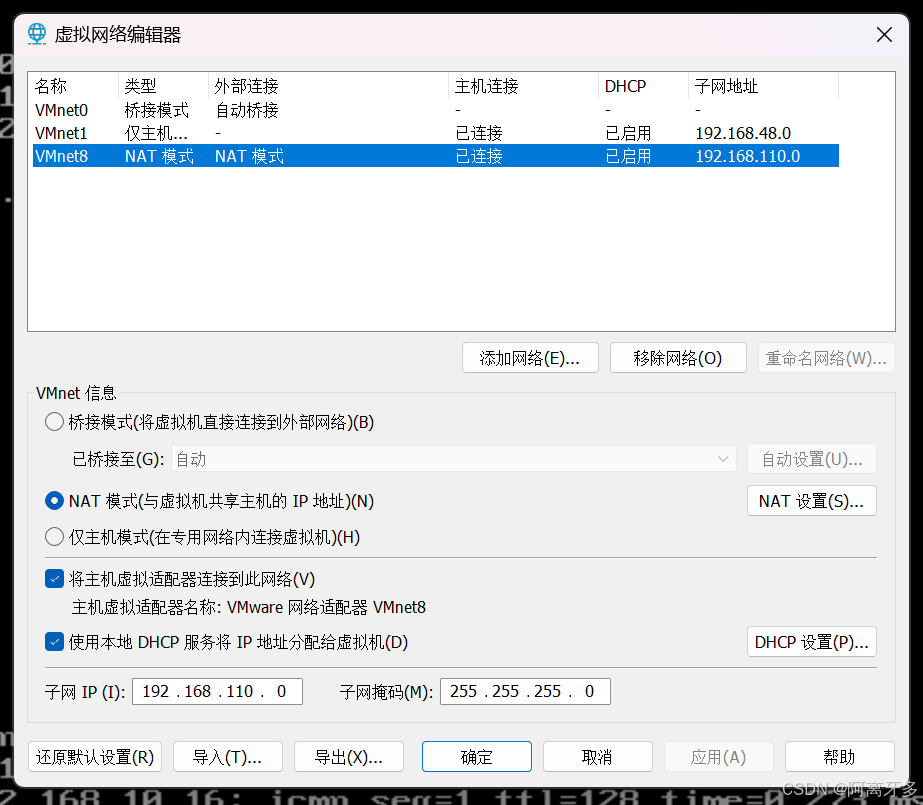Screen dimensions: 923x805
Task: Click the Virtual Network Editor globe icon
Action: tap(36, 34)
